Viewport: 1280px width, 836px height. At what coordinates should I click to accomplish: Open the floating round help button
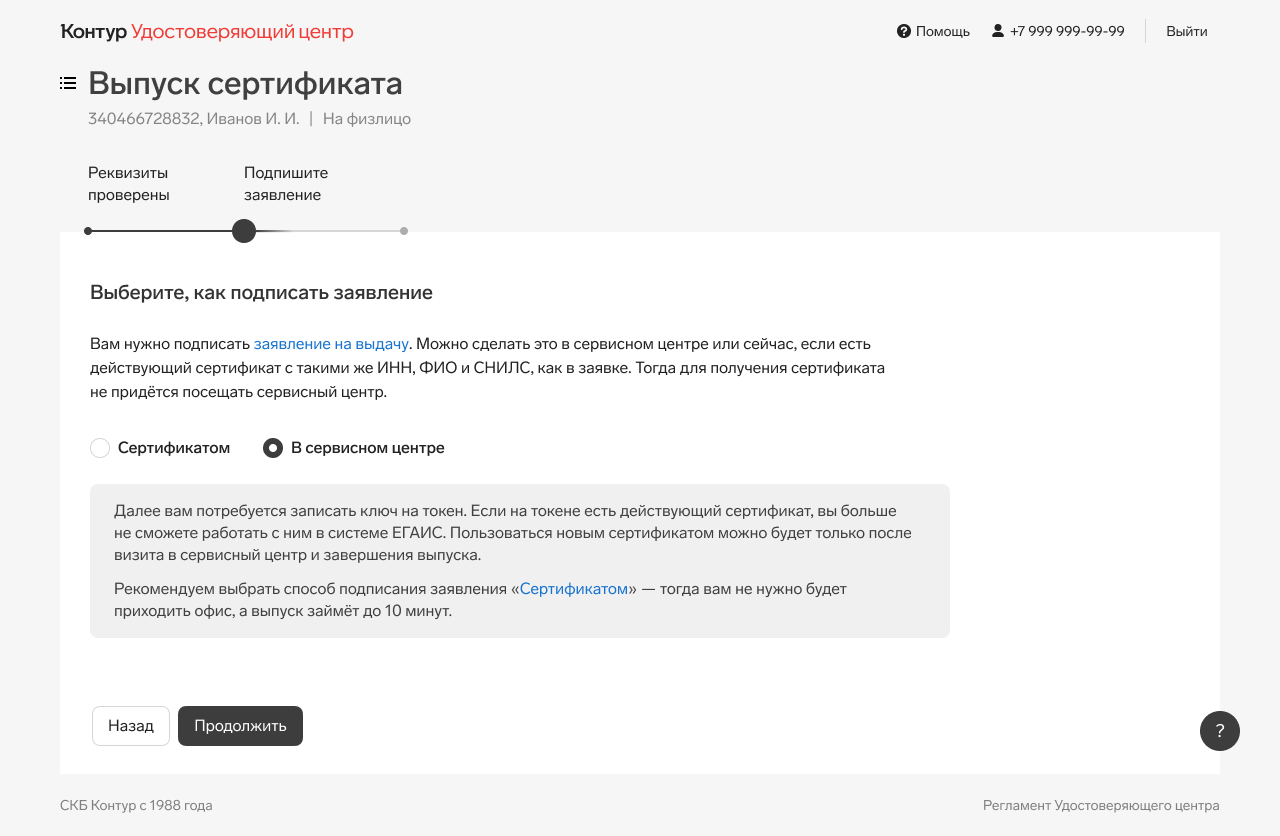(1219, 731)
